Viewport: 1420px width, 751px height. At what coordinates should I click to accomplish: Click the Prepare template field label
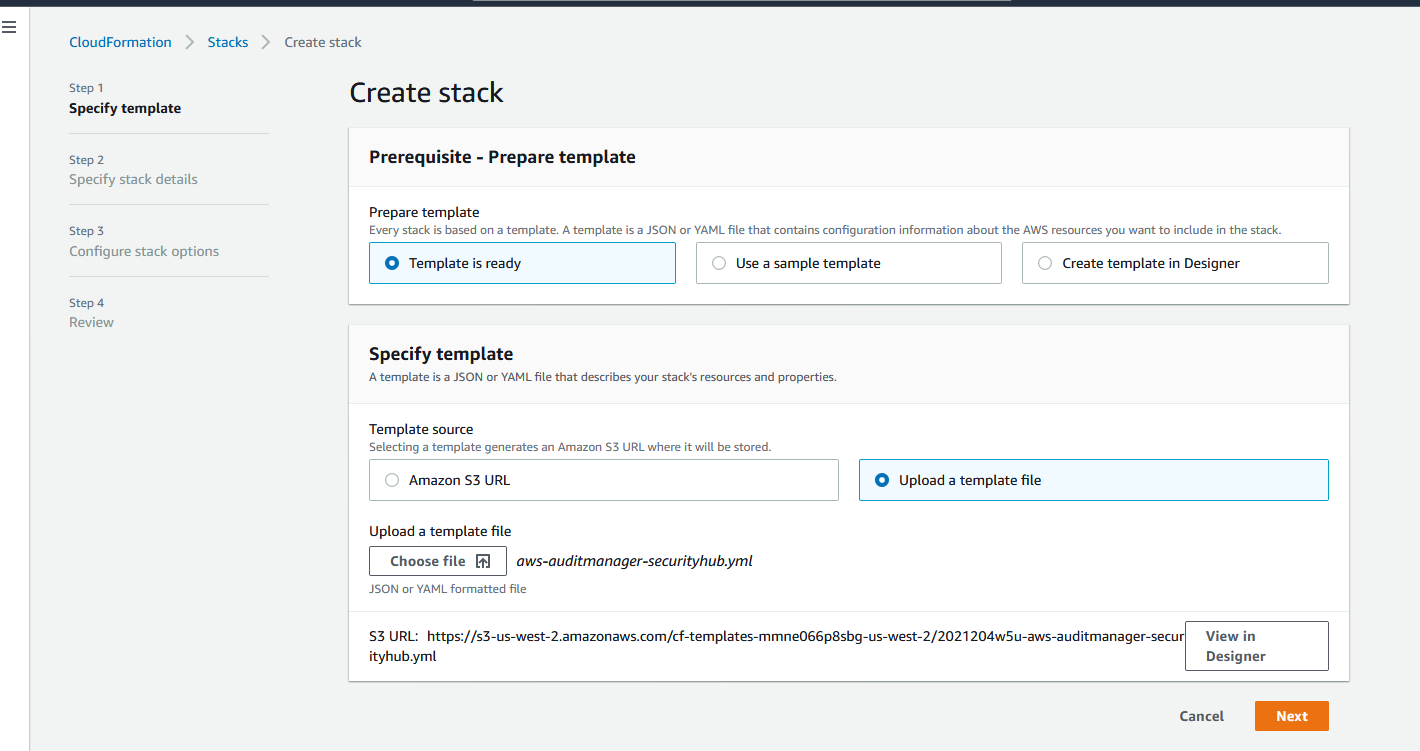coord(424,212)
